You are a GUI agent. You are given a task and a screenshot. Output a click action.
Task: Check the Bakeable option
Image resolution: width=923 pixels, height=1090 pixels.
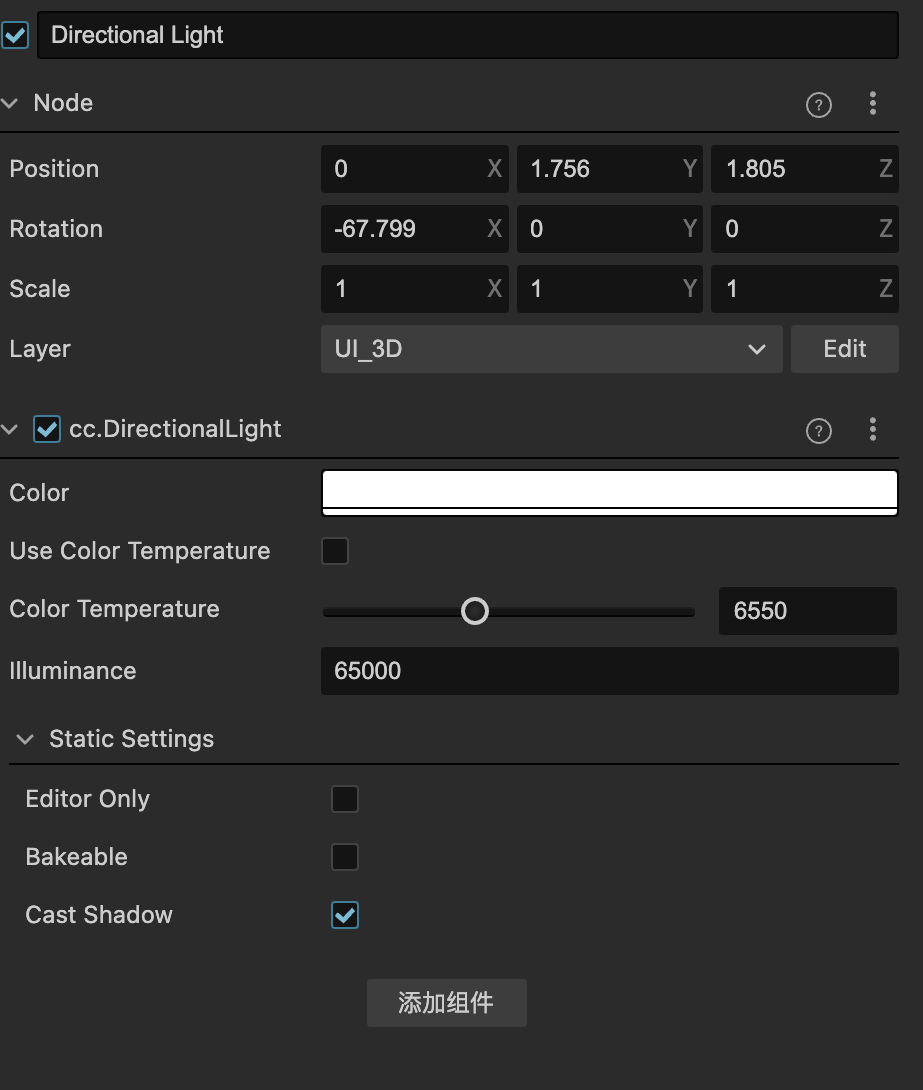[x=345, y=857]
